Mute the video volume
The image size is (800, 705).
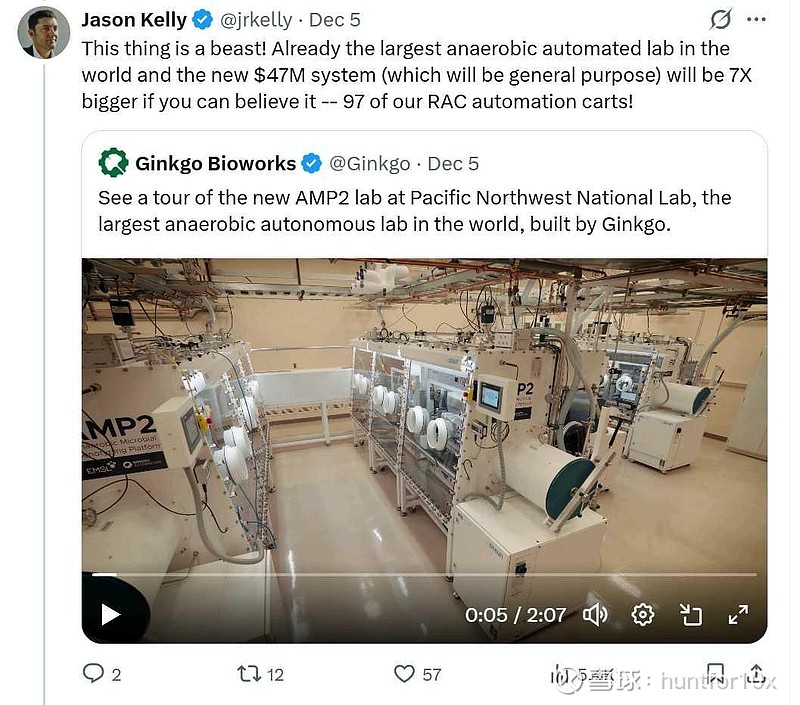pos(595,614)
